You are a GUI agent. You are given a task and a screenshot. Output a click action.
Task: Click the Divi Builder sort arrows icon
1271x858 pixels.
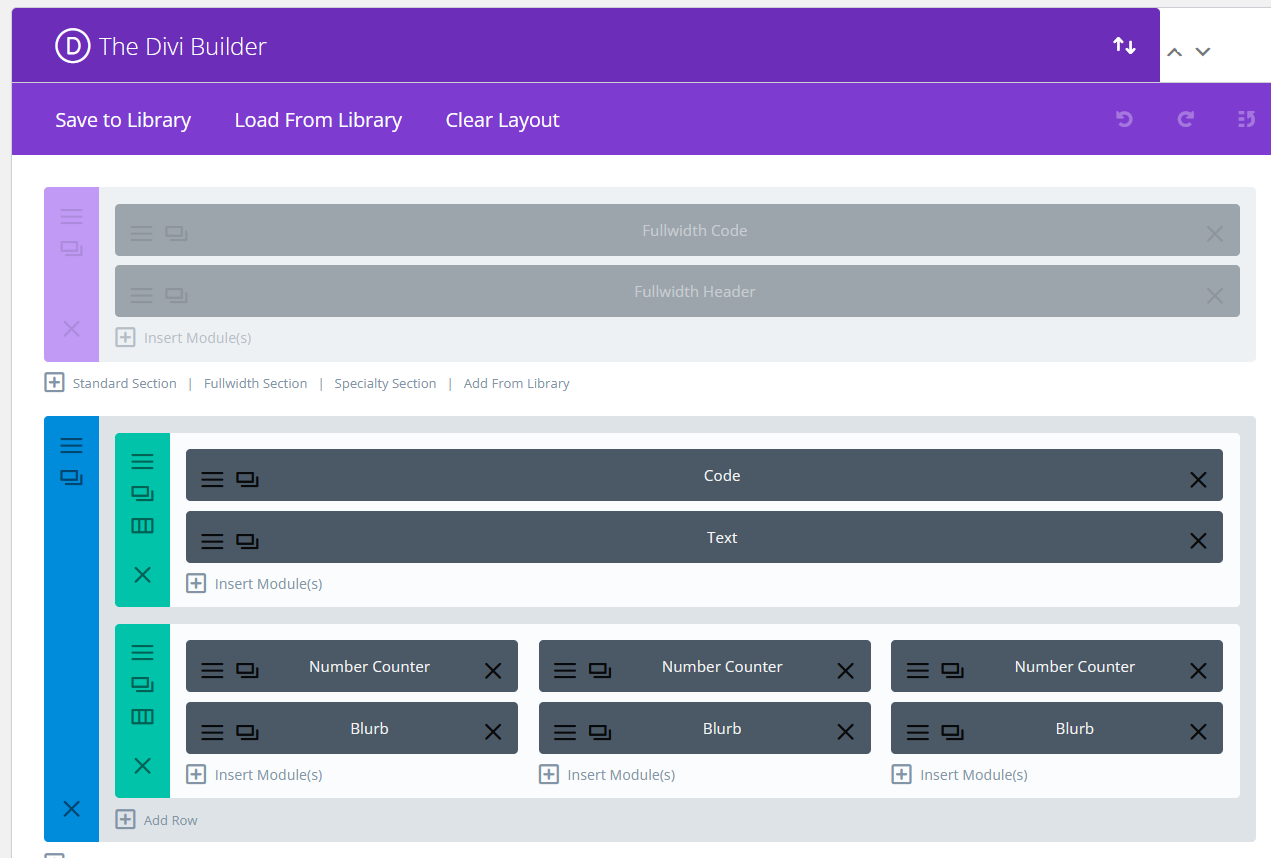(1124, 46)
